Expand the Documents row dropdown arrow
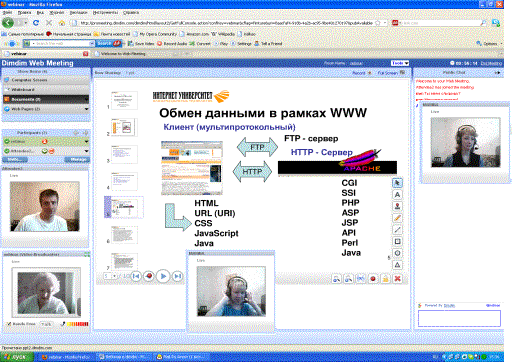This screenshot has width=512, height=362. coord(86,99)
